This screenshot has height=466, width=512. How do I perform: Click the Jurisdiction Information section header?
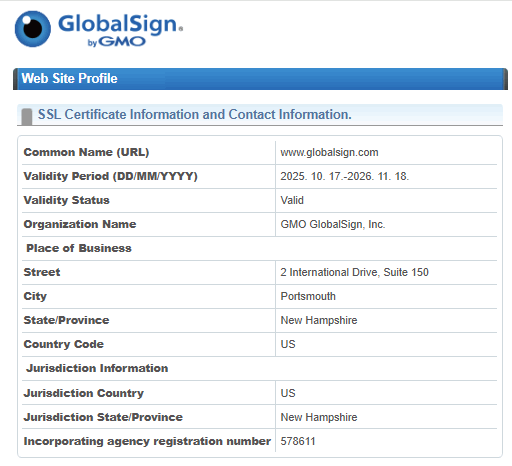97,368
